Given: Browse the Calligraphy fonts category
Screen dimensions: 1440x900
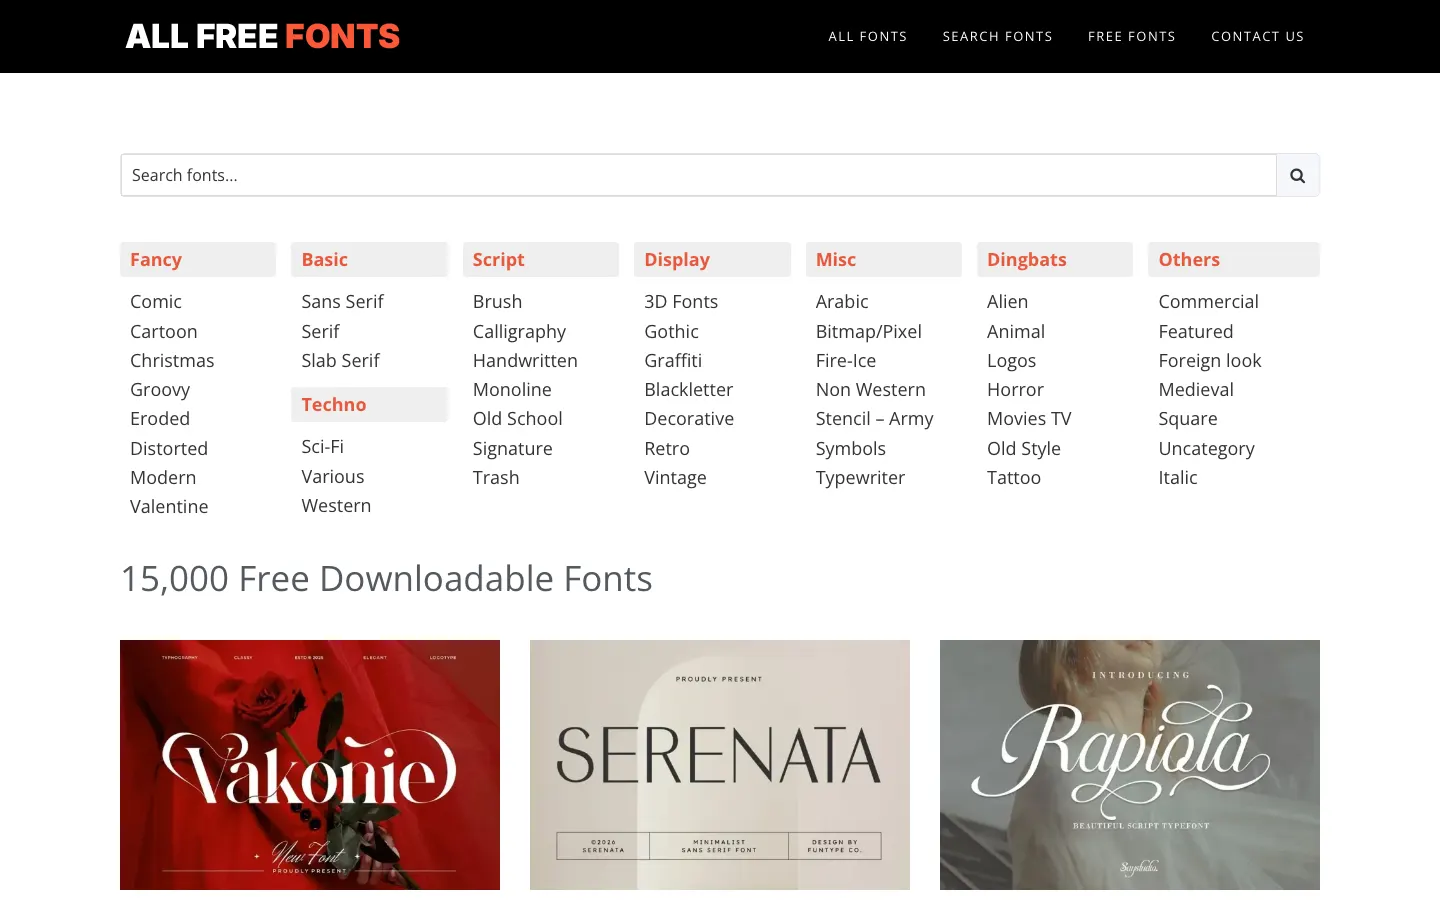Looking at the screenshot, I should [519, 331].
